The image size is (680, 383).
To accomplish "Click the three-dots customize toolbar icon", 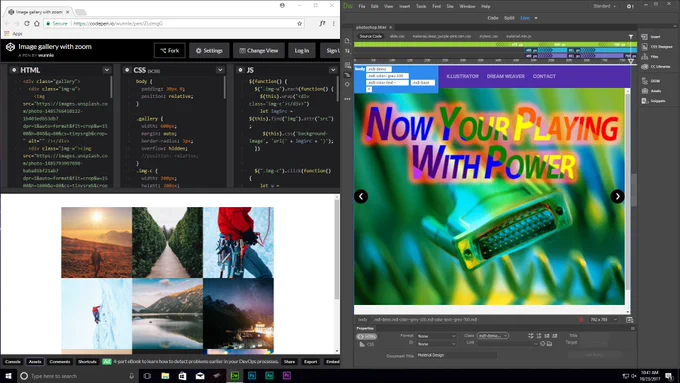I will pos(347,99).
